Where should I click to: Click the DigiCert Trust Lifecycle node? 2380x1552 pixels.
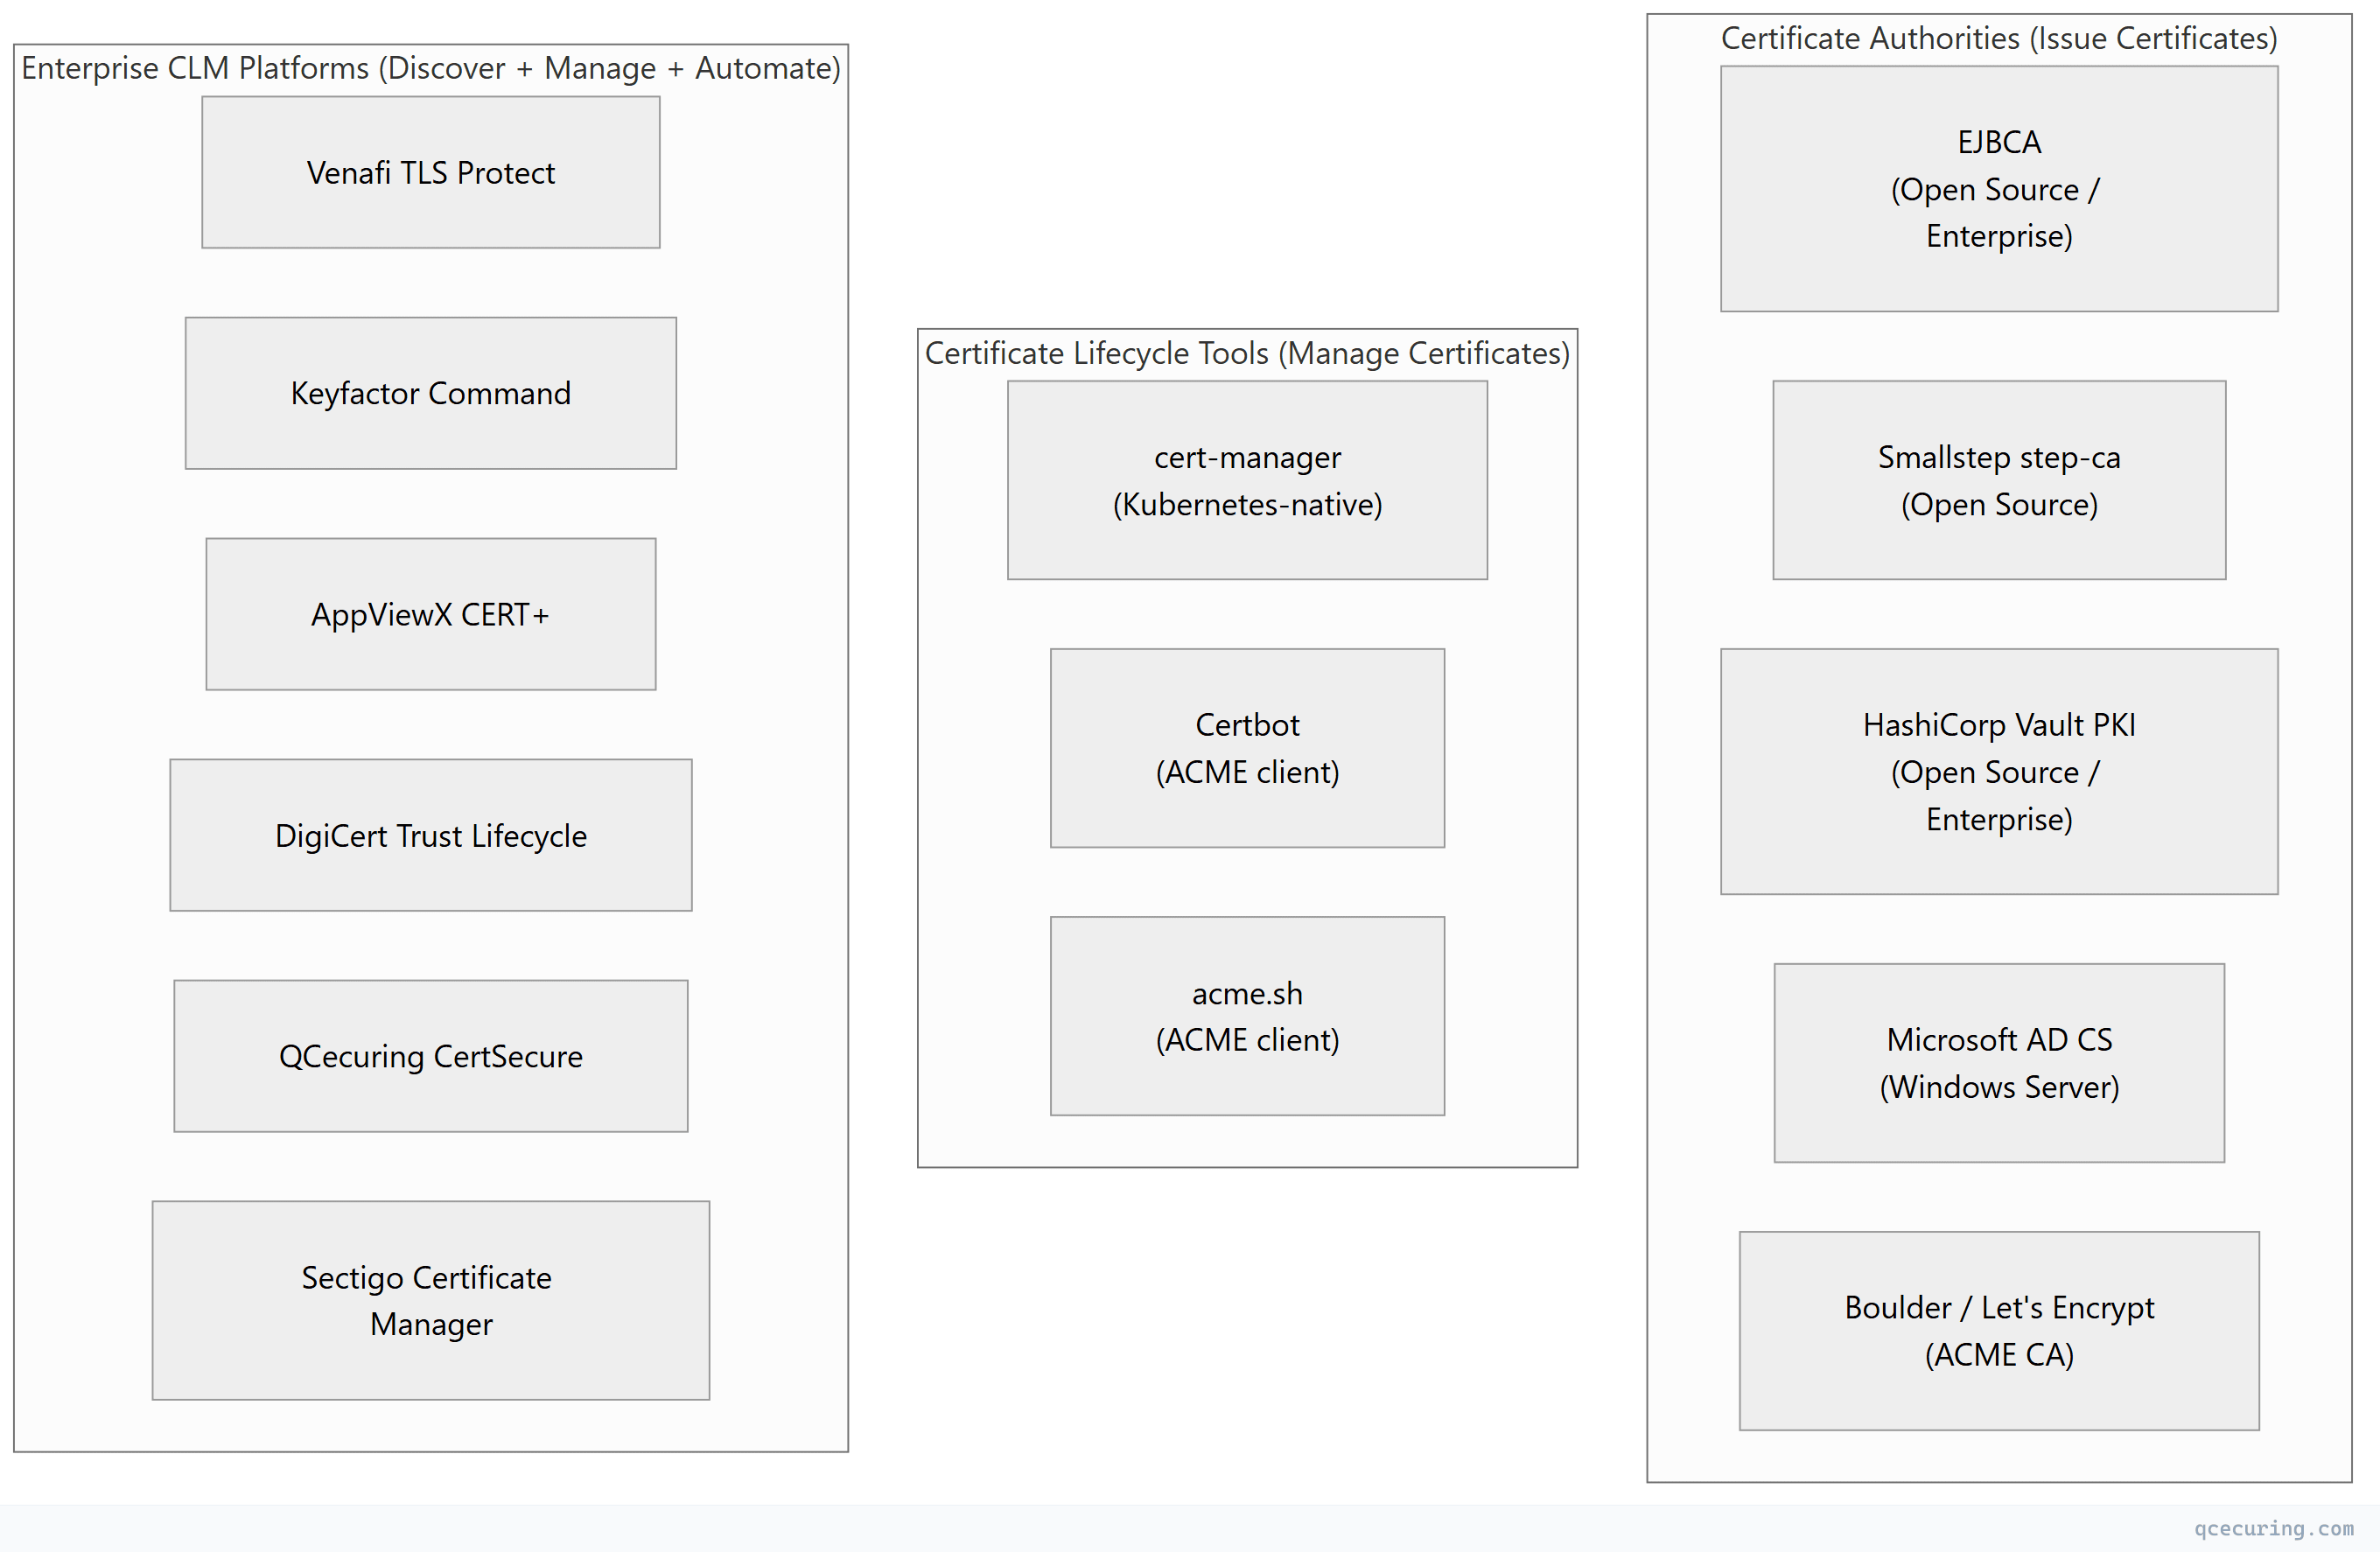(x=431, y=835)
